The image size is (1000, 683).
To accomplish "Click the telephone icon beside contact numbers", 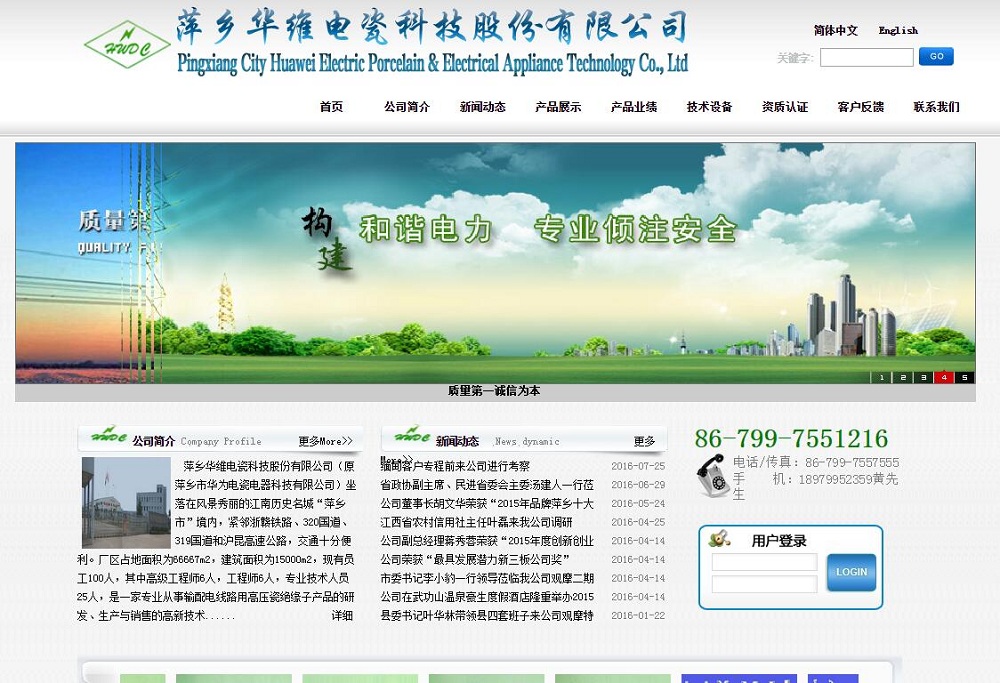I will click(712, 475).
